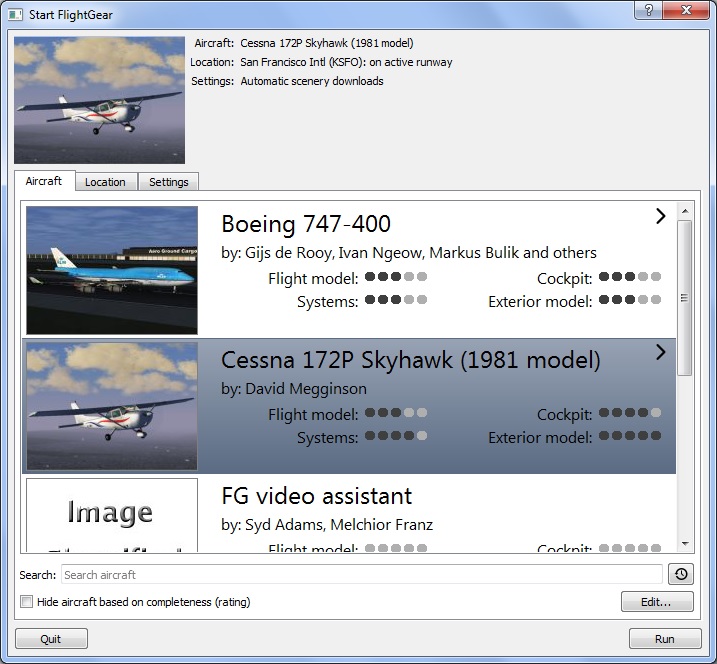Screen dimensions: 717x664
Task: Click Cessna 172P Systems rating dots
Action: coord(396,435)
